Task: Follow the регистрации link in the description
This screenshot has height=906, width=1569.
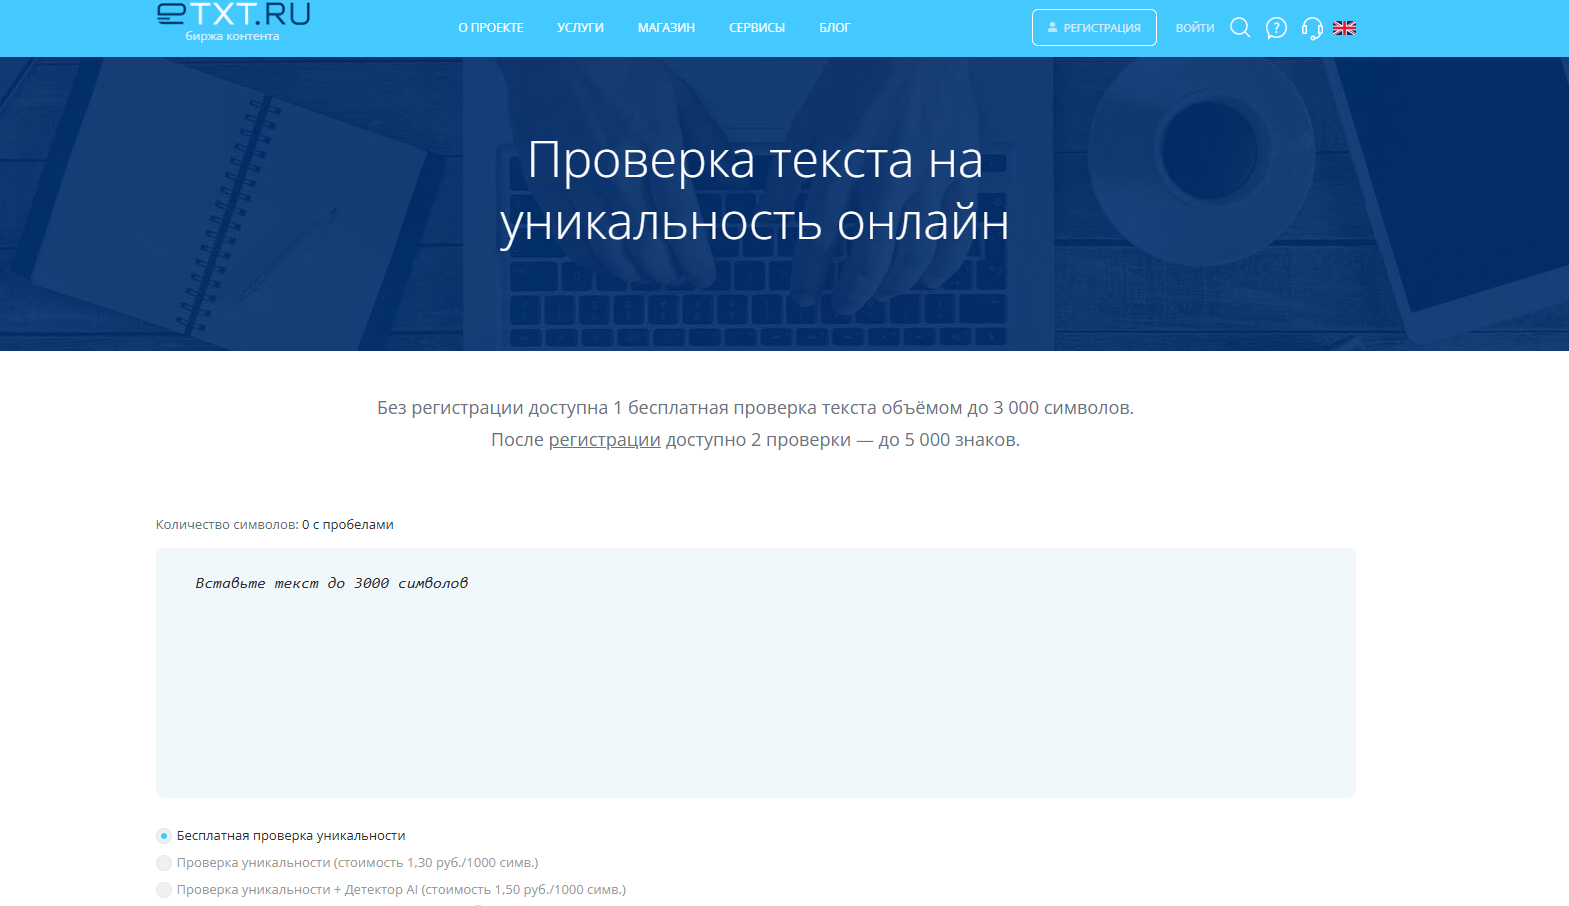Action: [604, 440]
